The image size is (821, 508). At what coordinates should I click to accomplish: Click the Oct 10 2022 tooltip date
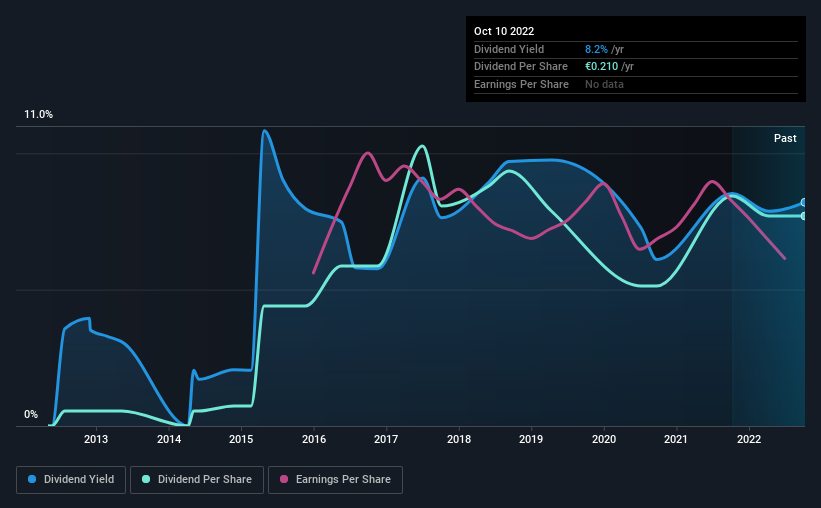(x=504, y=31)
